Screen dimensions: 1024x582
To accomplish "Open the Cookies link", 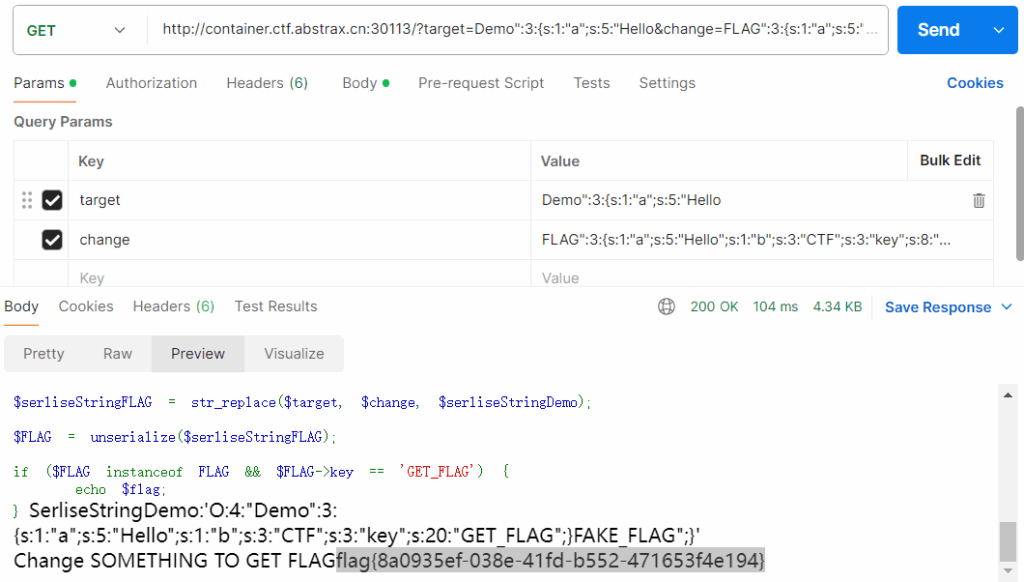I will pyautogui.click(x=975, y=83).
